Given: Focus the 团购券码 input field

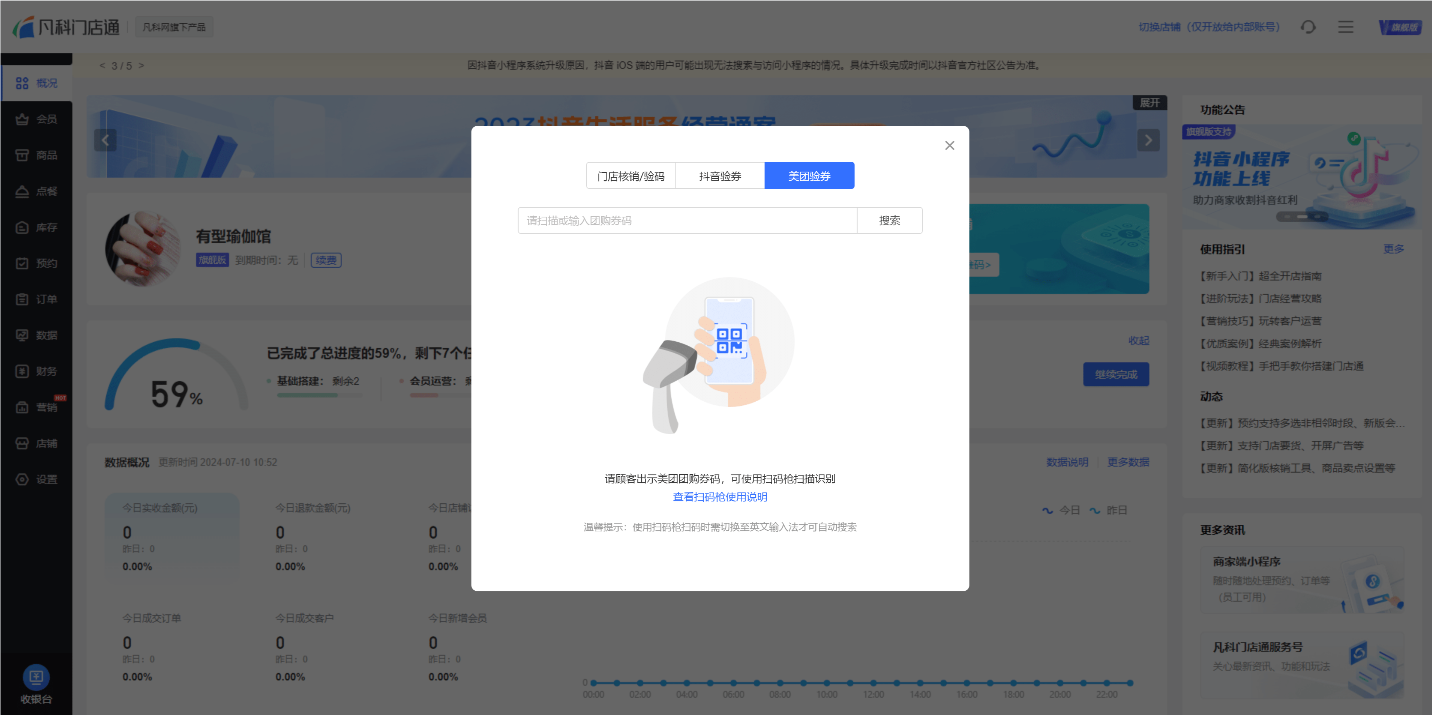Looking at the screenshot, I should tap(688, 220).
